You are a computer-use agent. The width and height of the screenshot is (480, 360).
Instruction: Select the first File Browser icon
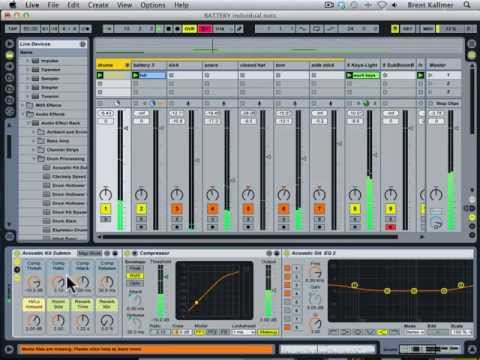coord(9,78)
